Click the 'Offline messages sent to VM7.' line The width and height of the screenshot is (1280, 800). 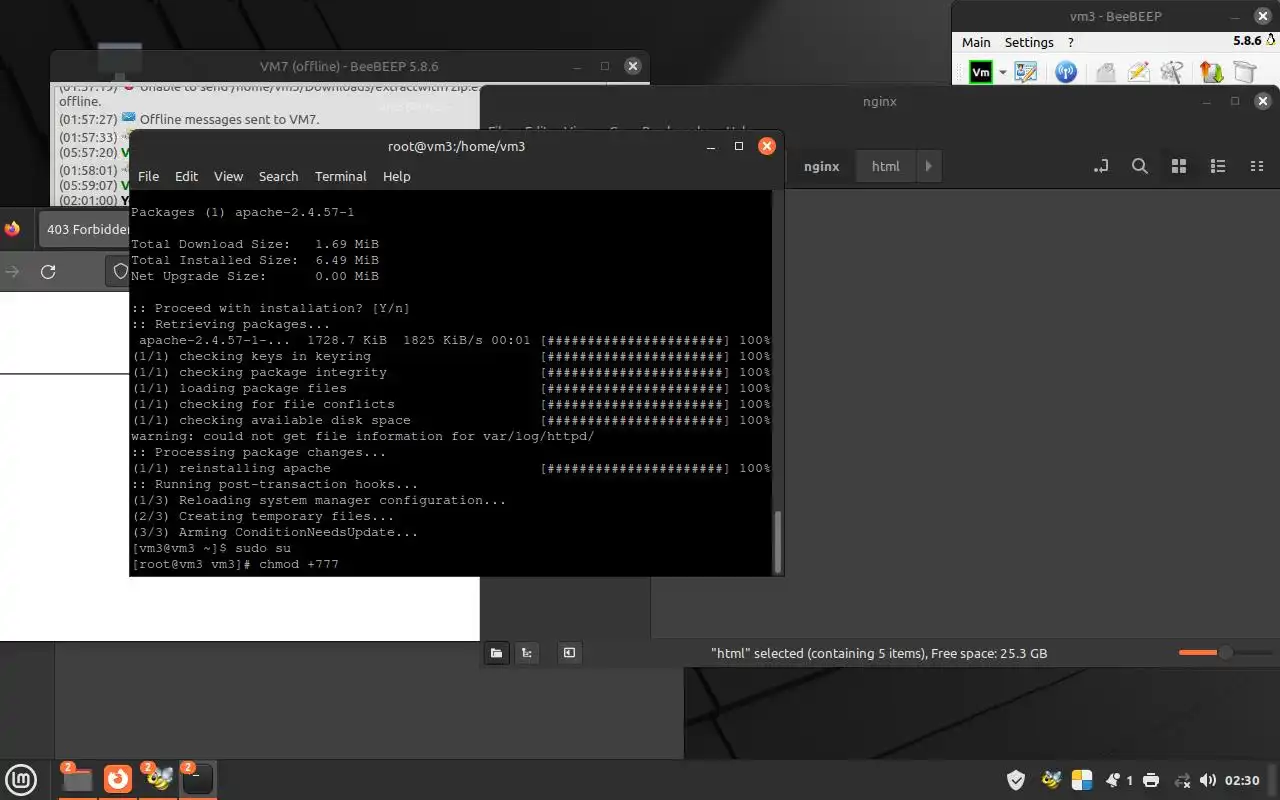point(229,119)
